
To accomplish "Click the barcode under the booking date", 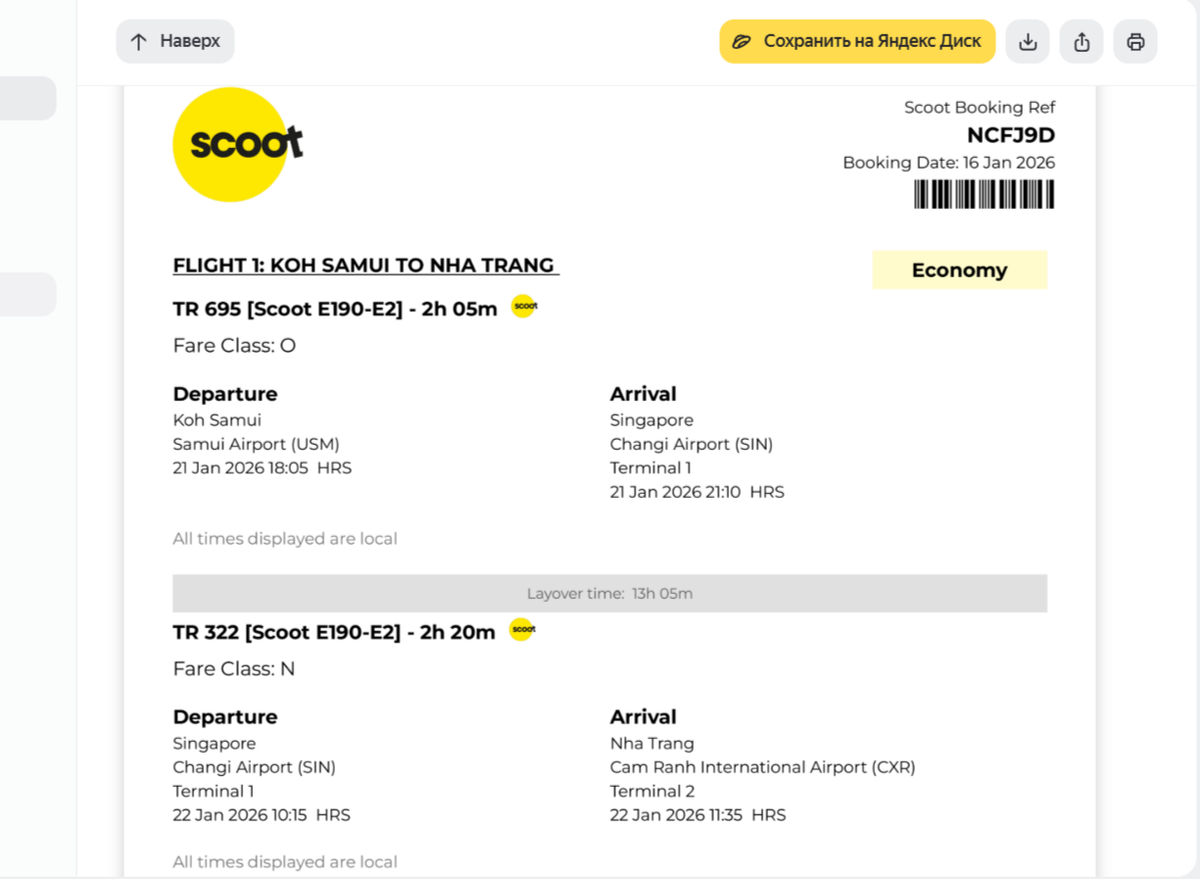I will [x=983, y=194].
